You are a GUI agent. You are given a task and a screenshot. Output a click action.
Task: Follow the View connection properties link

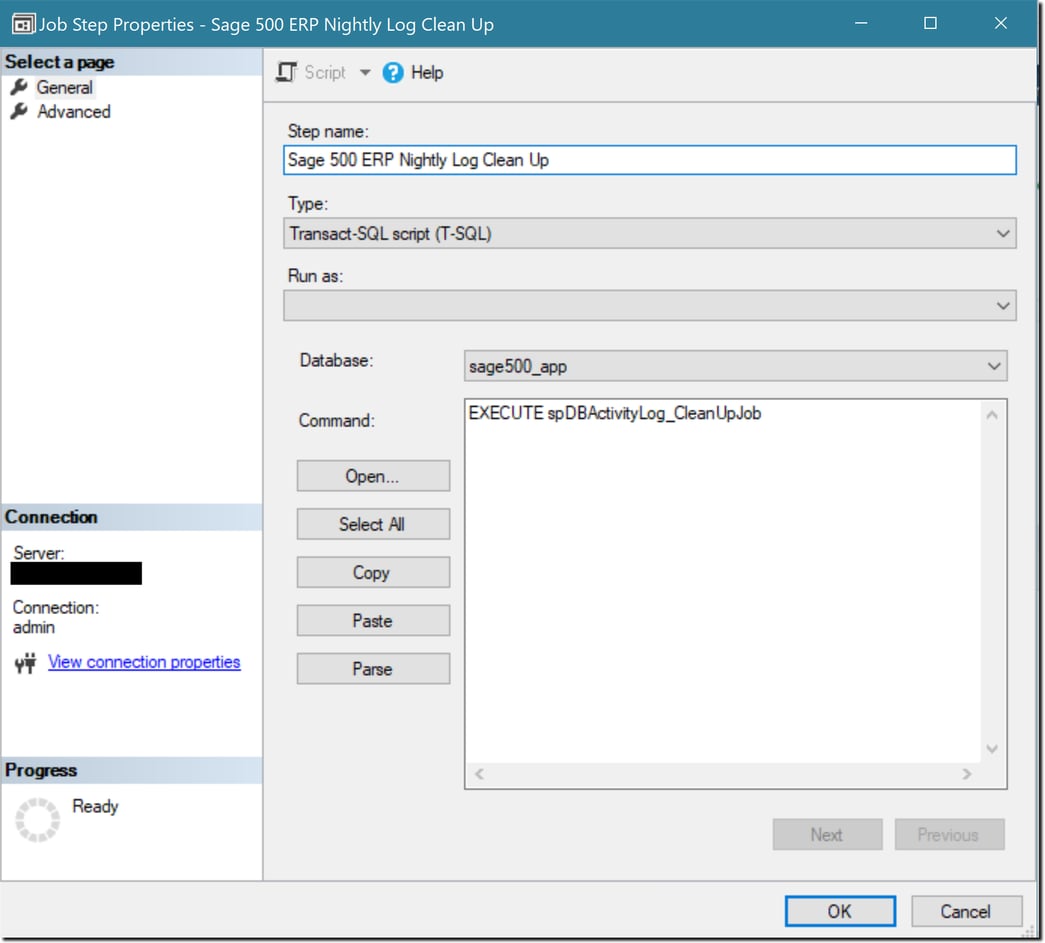(x=144, y=661)
